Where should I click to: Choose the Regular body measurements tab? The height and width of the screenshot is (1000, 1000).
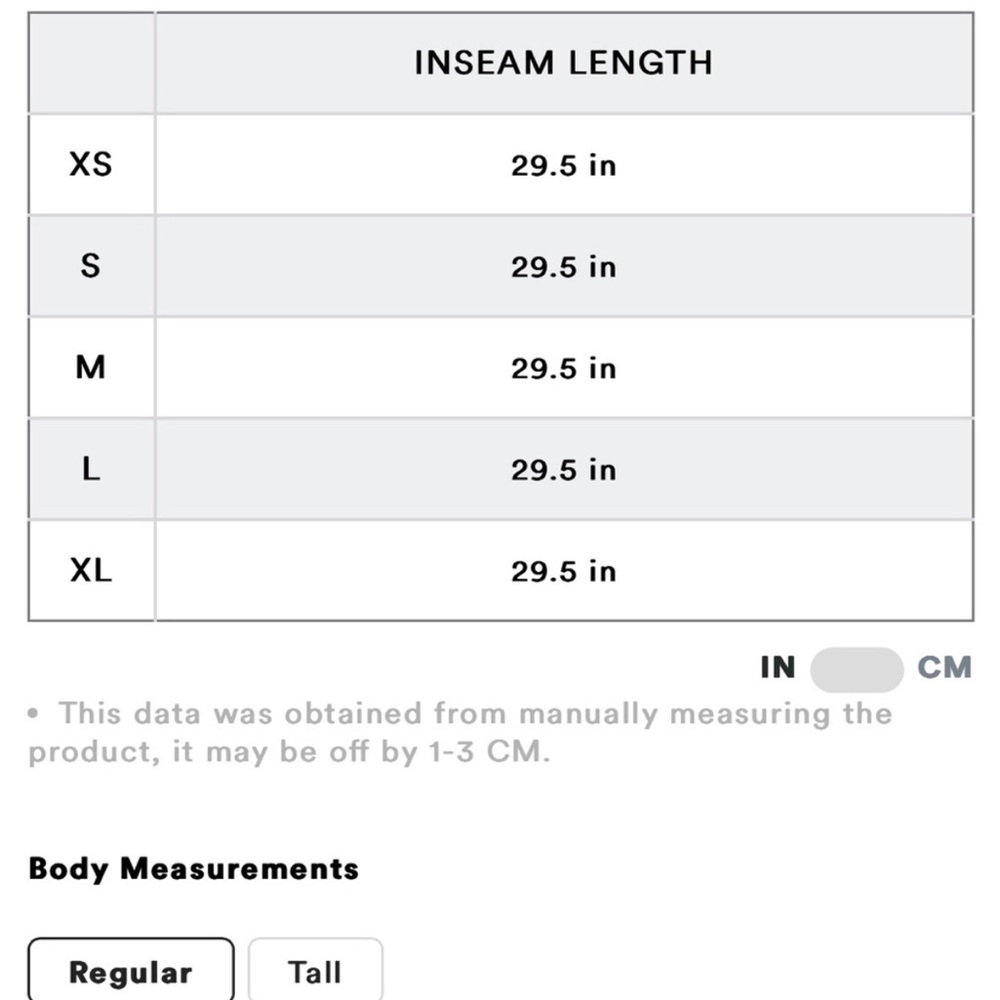pyautogui.click(x=131, y=969)
